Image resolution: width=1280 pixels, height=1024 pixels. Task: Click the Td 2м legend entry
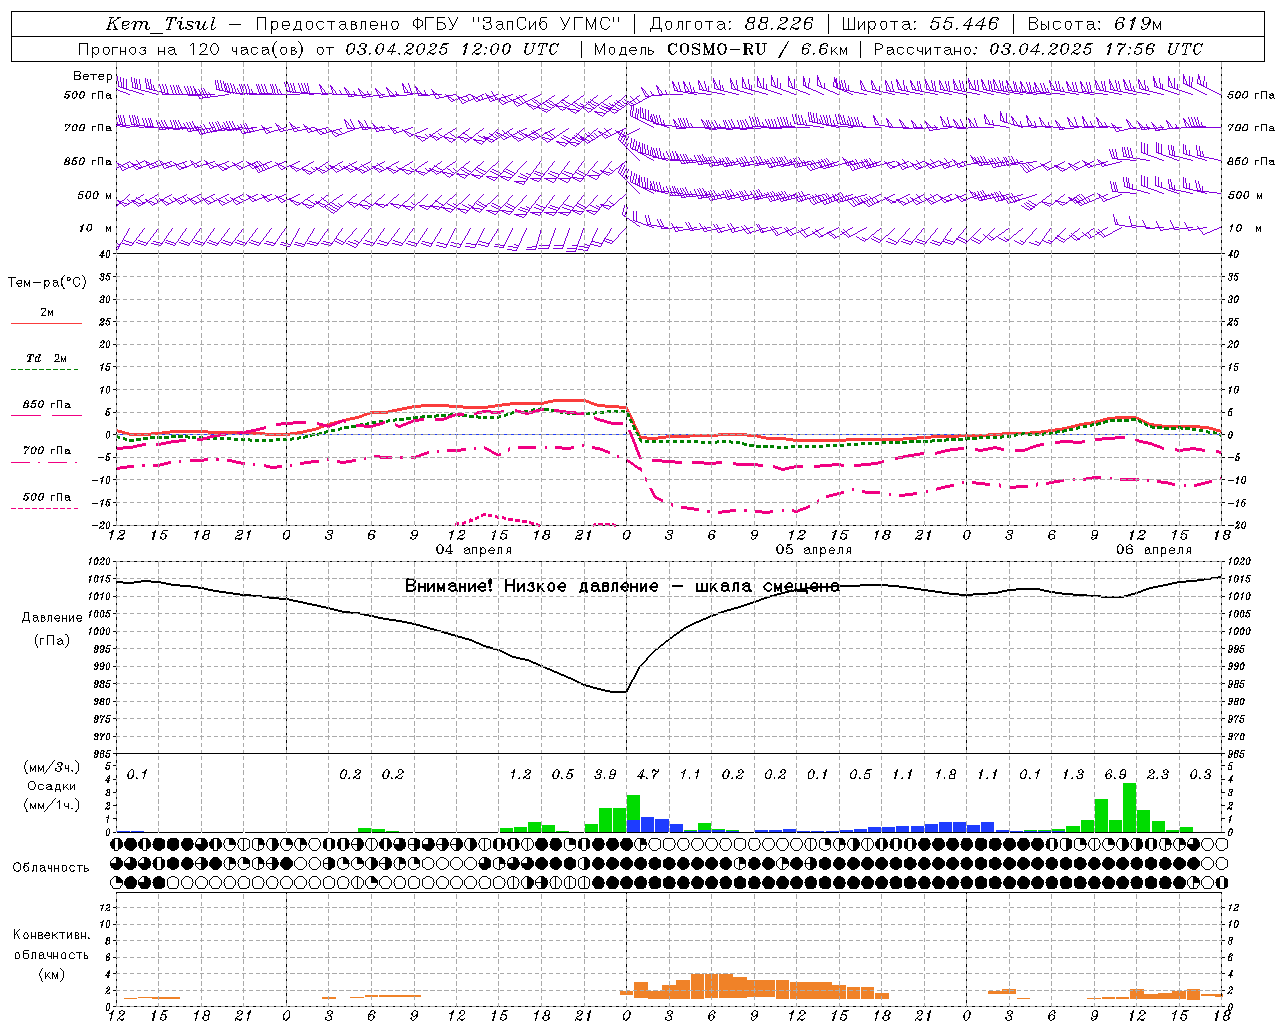[x=47, y=358]
